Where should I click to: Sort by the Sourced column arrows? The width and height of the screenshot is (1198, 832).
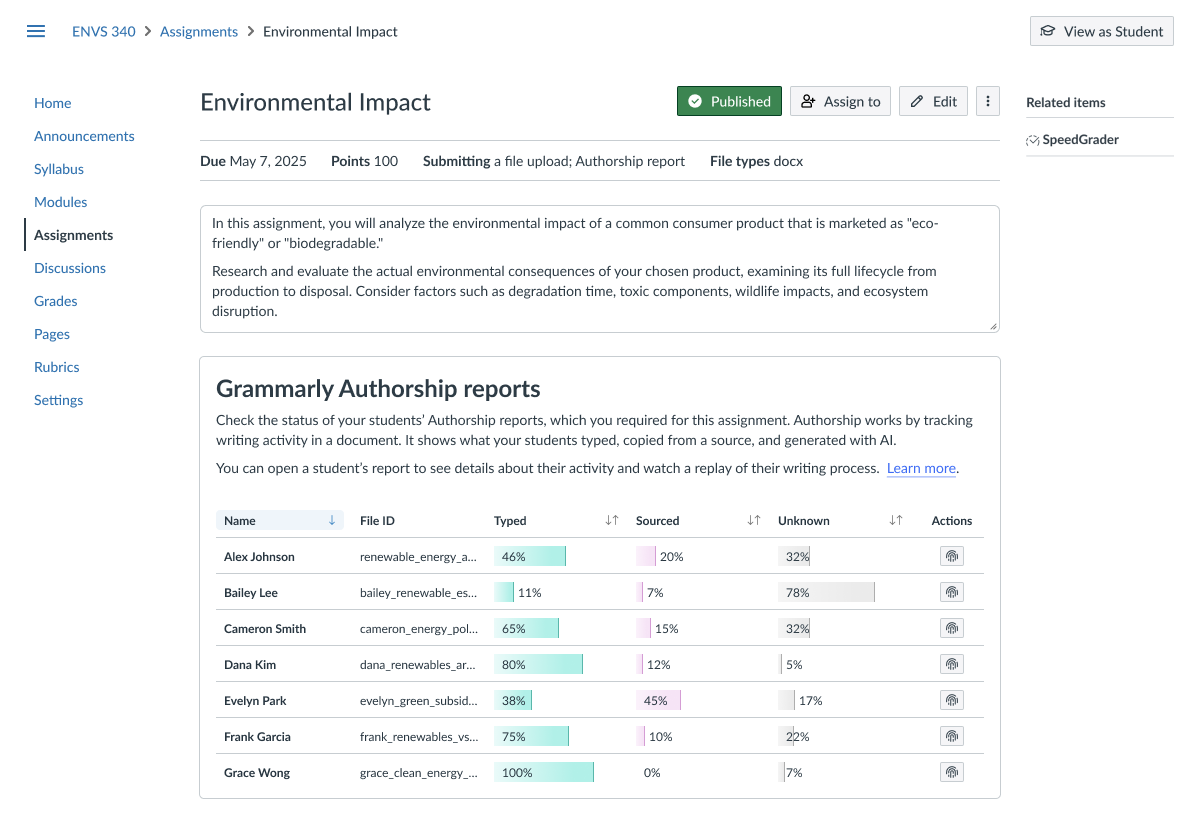pos(753,520)
